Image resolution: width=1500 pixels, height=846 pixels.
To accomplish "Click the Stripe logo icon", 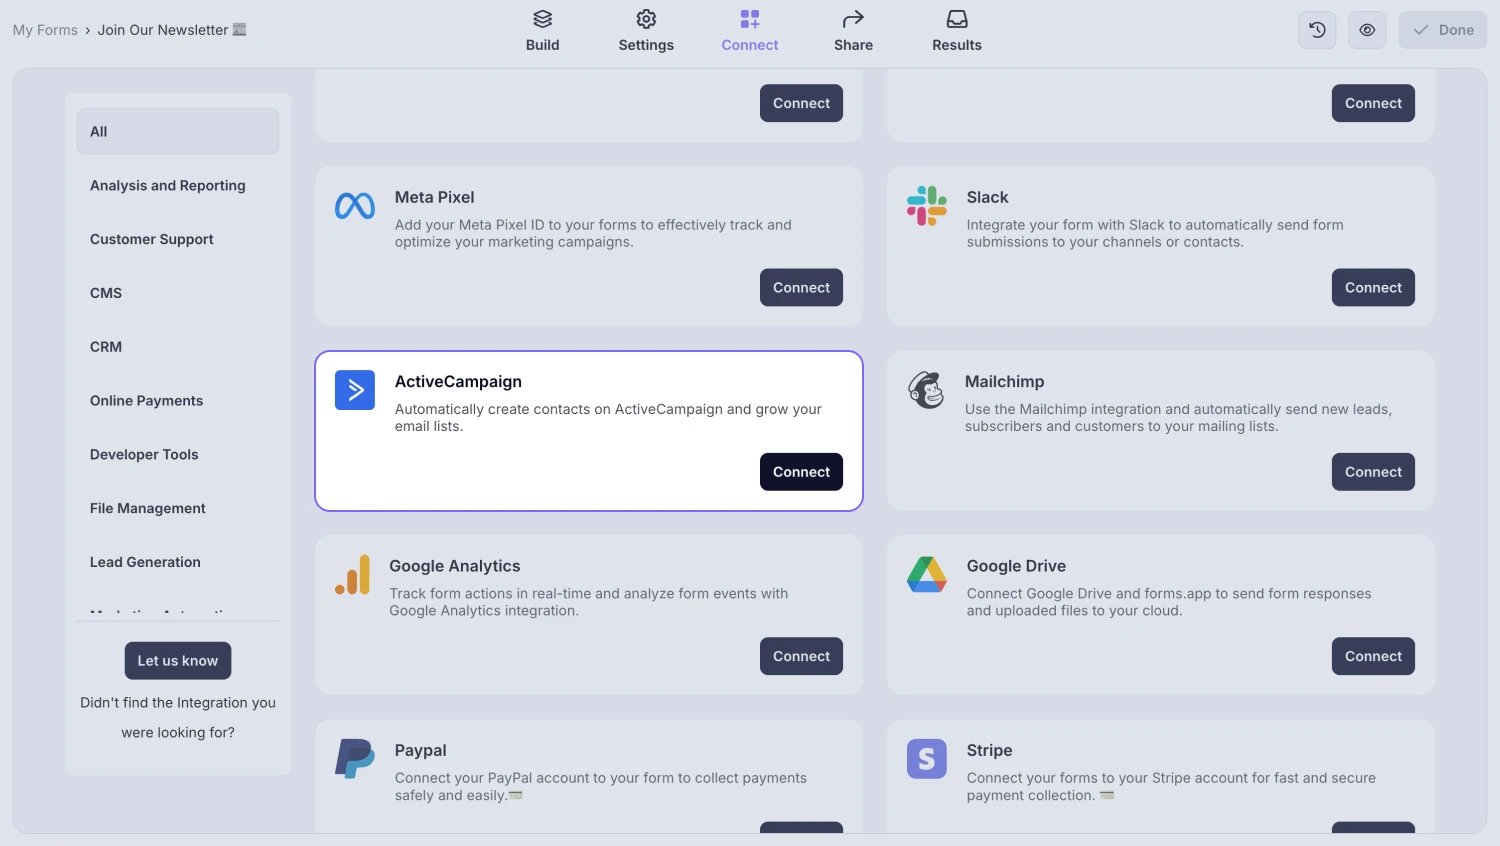I will click(927, 759).
